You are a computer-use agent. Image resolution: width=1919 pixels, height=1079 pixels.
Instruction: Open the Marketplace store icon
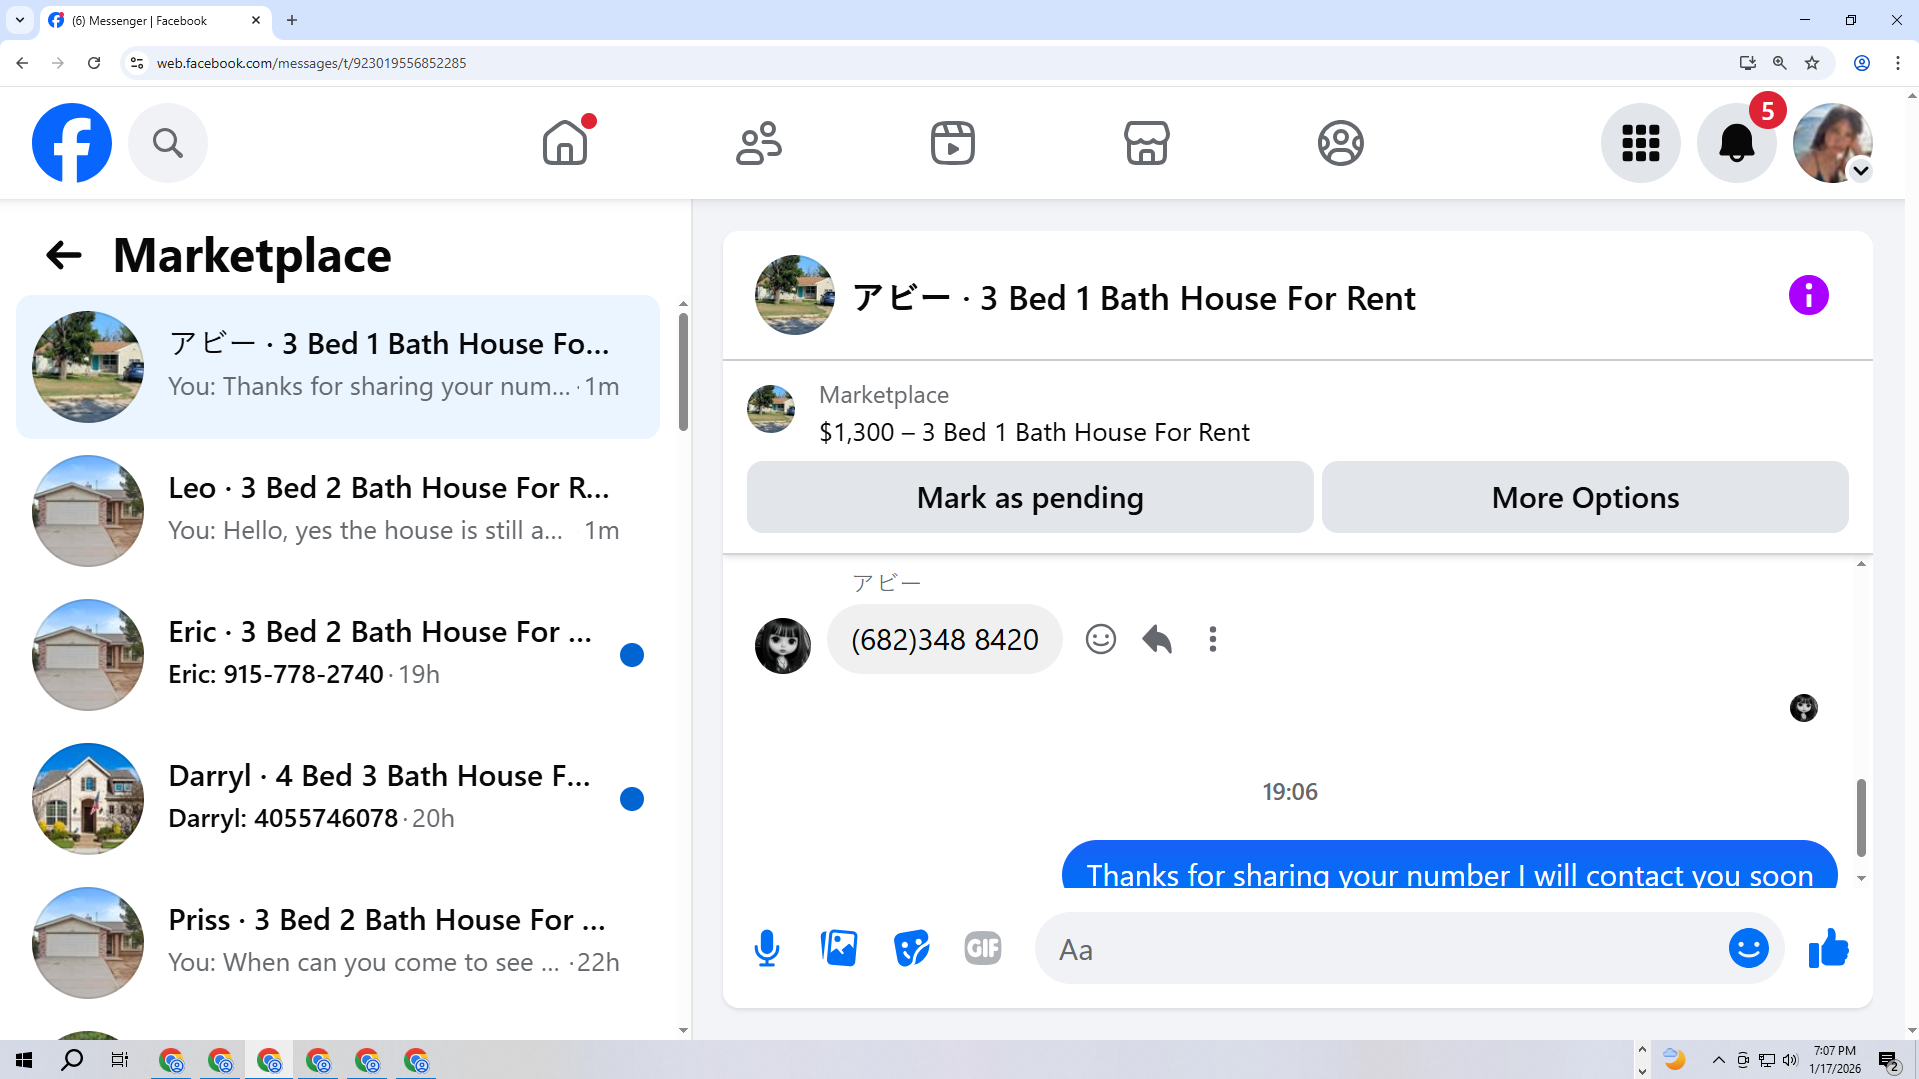point(1147,143)
